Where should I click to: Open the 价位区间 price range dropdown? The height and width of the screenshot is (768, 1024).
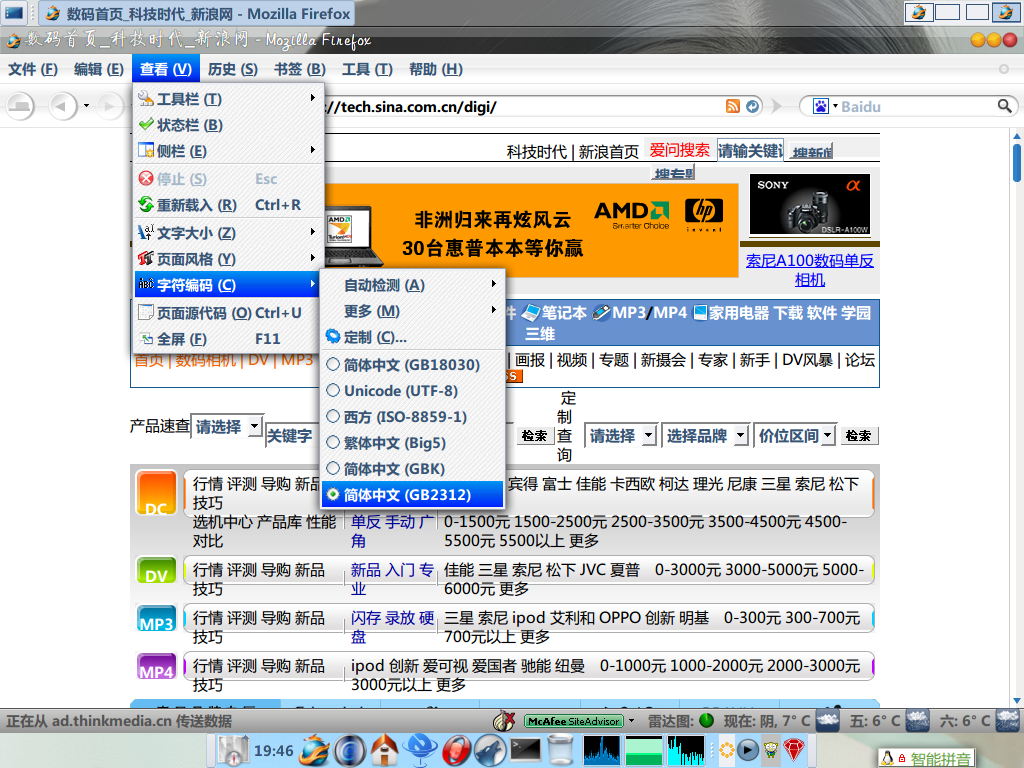pyautogui.click(x=795, y=436)
